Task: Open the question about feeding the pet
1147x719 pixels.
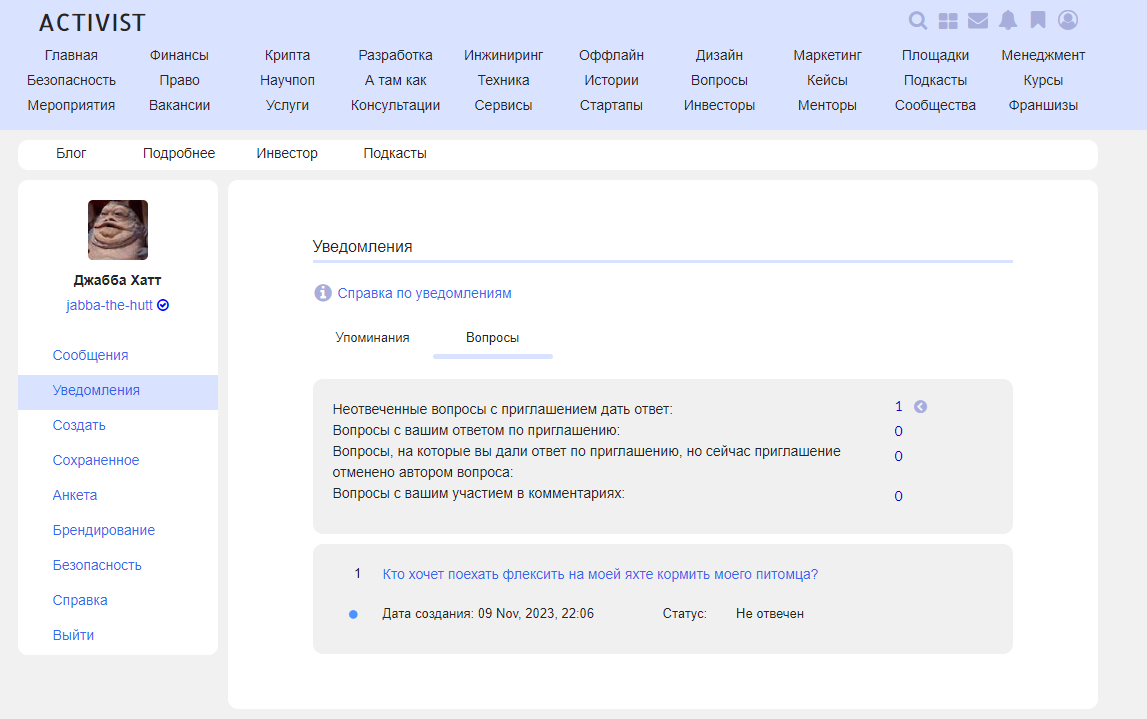Action: point(600,574)
